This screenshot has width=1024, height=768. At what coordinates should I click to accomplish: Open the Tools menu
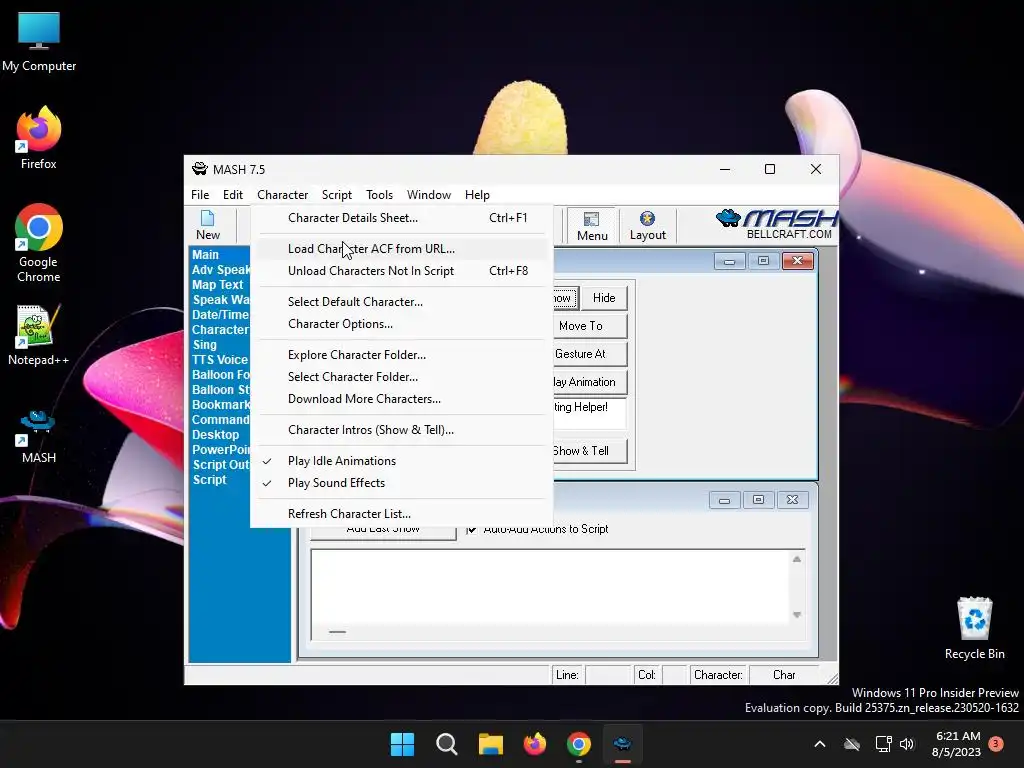point(379,195)
